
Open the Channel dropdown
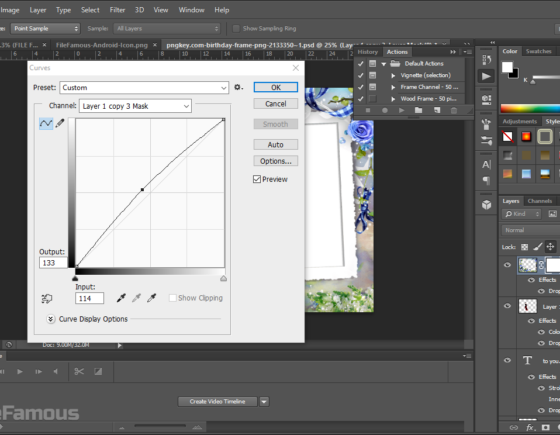point(135,106)
